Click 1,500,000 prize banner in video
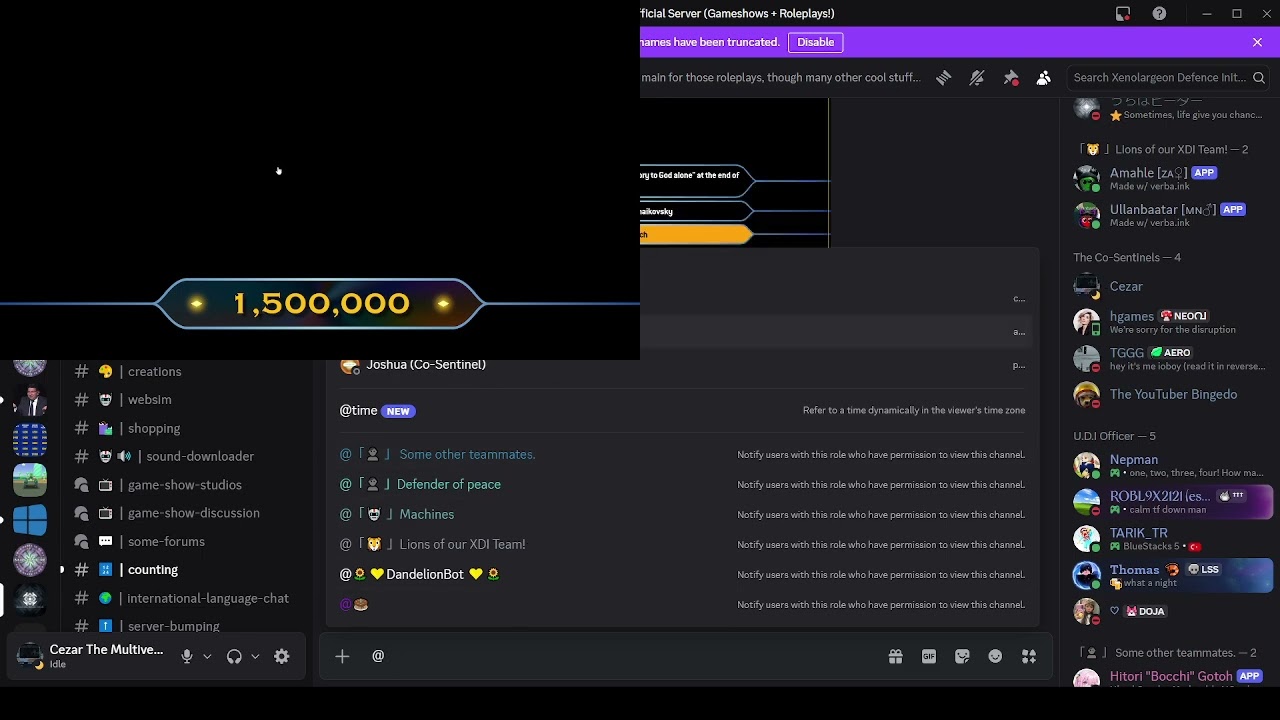 click(x=321, y=303)
